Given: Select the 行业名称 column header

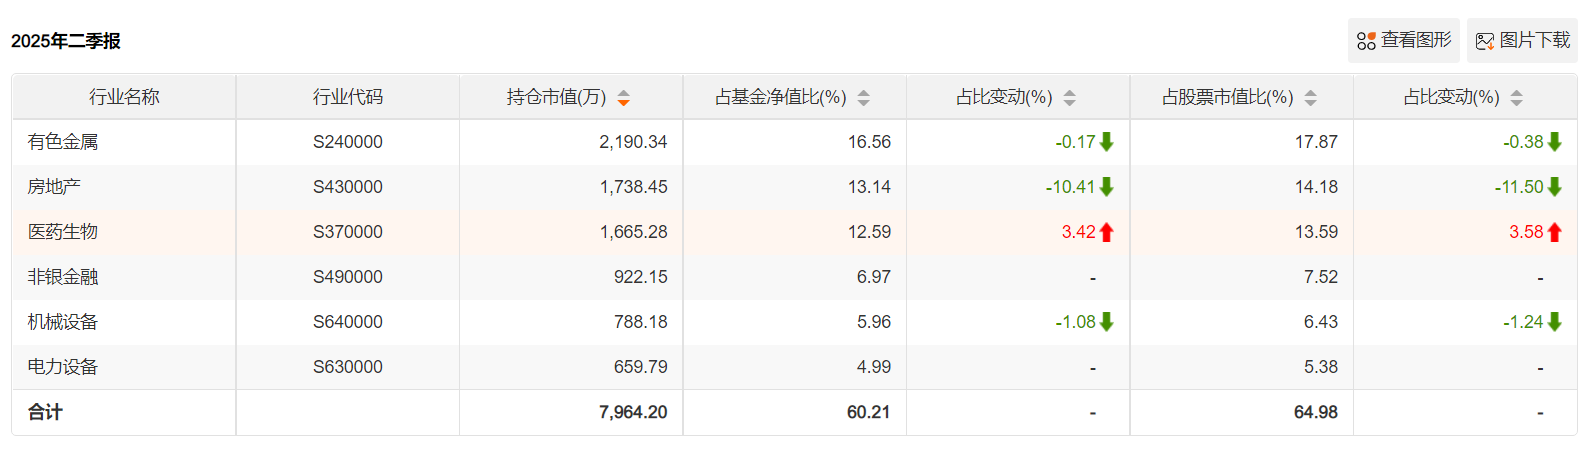Looking at the screenshot, I should click(124, 97).
